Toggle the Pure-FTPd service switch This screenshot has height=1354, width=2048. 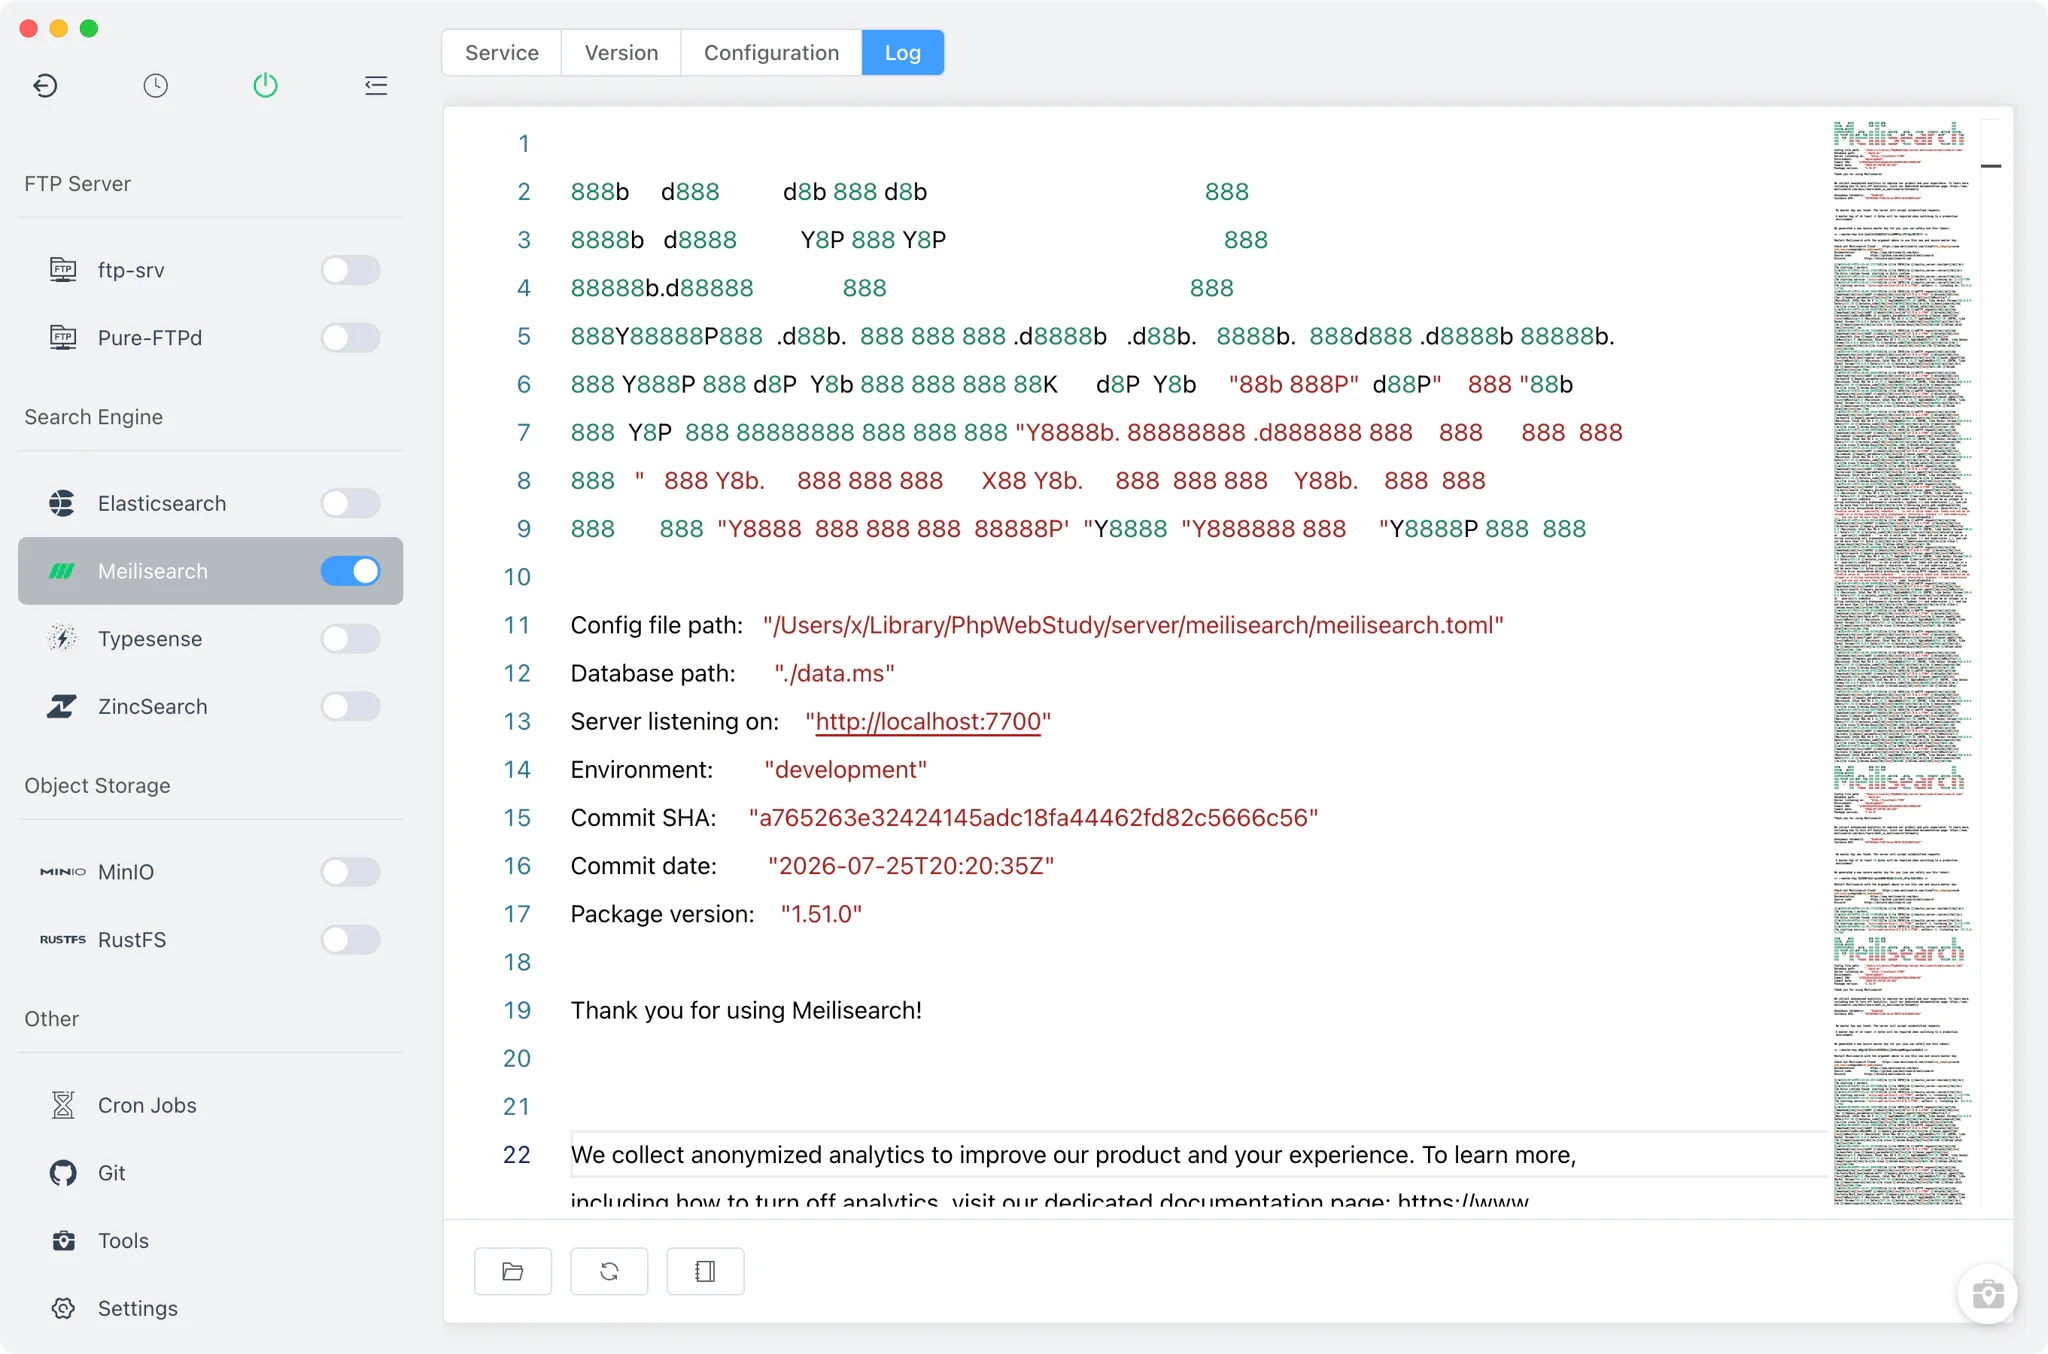[x=350, y=337]
